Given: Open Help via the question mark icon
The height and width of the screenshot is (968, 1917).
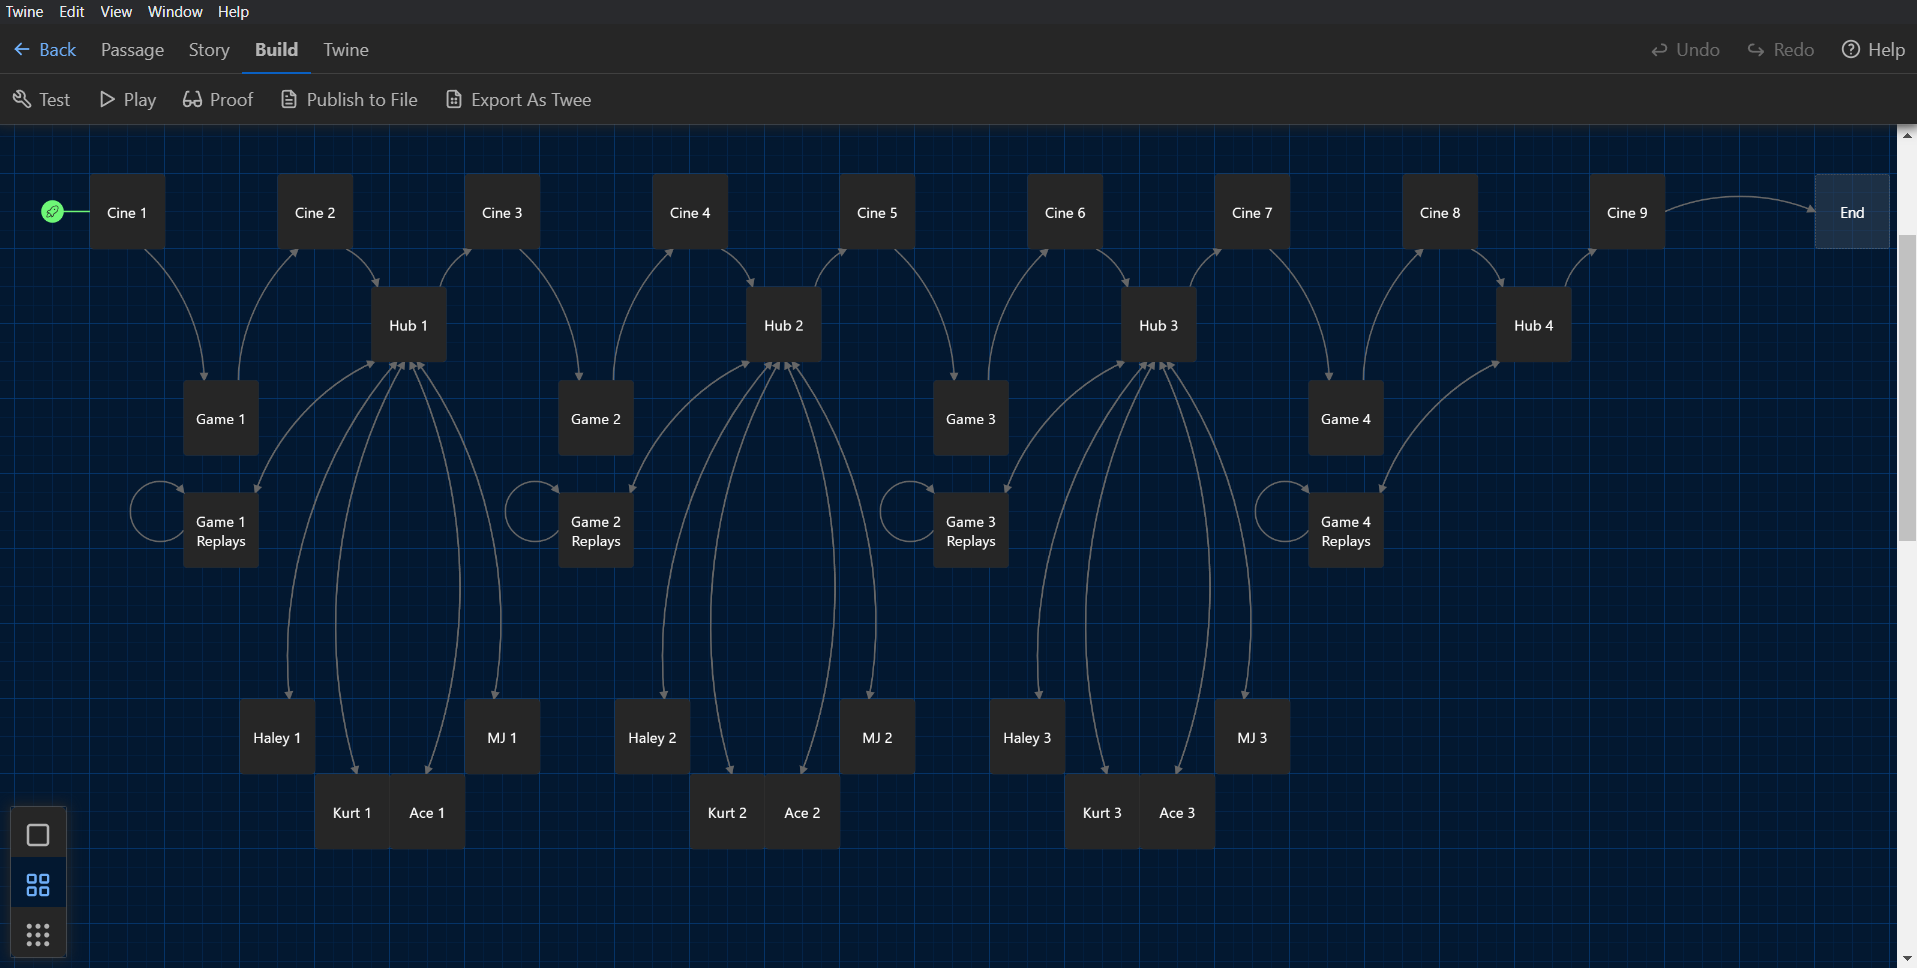Looking at the screenshot, I should (1849, 49).
